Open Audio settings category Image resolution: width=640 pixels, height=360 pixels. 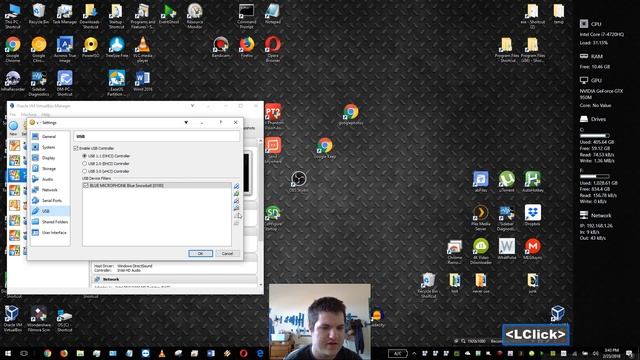coord(50,179)
